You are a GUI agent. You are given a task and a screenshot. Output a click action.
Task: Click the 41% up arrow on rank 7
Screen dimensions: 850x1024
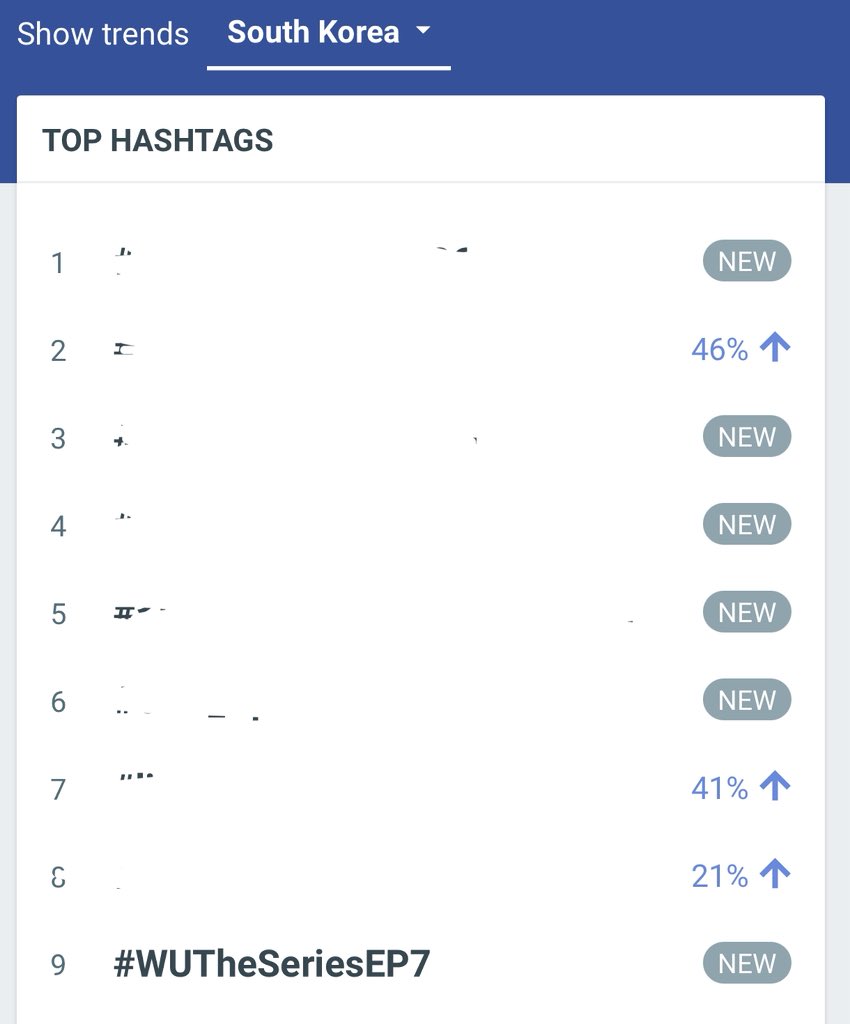click(x=775, y=786)
